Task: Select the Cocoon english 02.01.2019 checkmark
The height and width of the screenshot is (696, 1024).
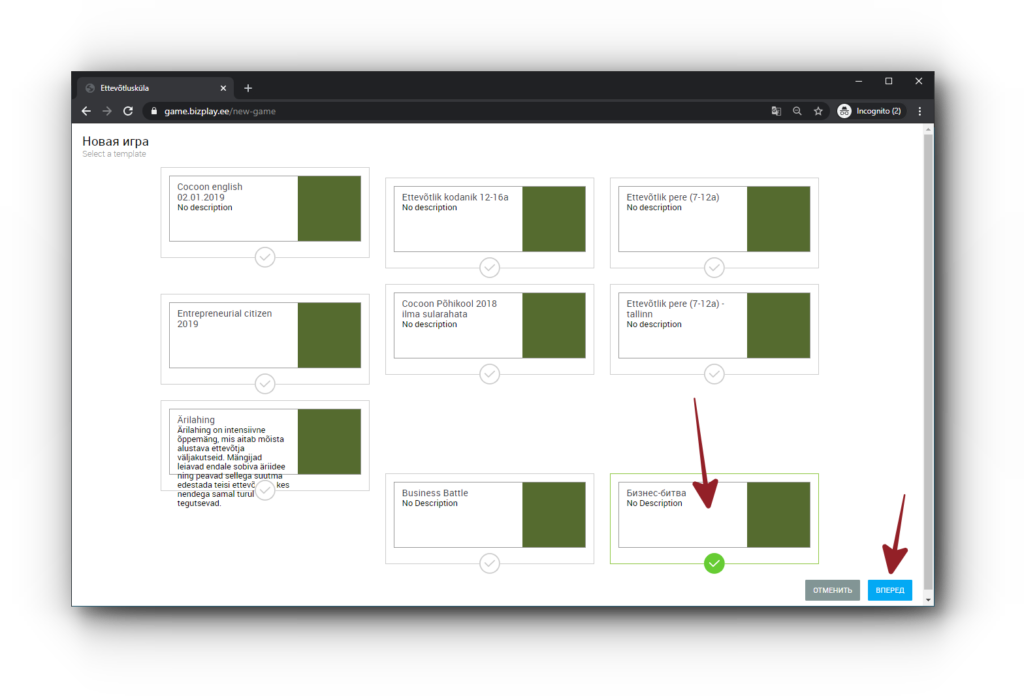Action: 265,257
